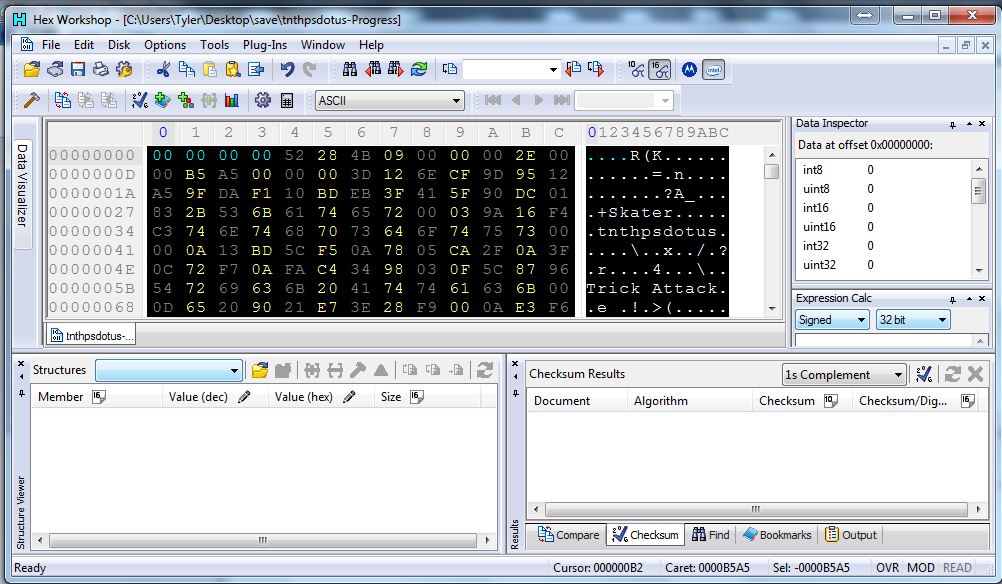Toggle Intel byte order button
Viewport: 1002px width, 584px height.
point(713,69)
